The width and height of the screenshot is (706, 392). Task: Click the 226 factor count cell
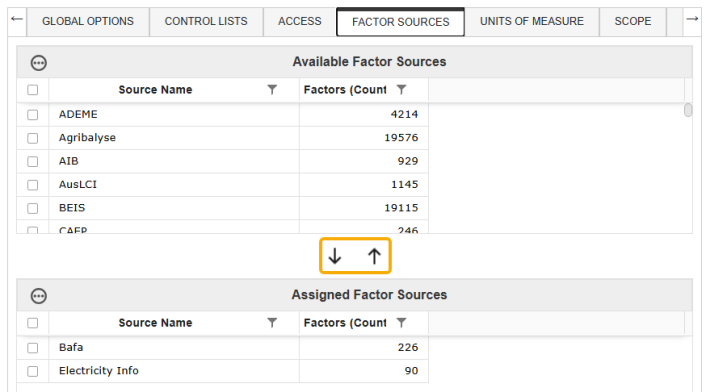pyautogui.click(x=364, y=348)
